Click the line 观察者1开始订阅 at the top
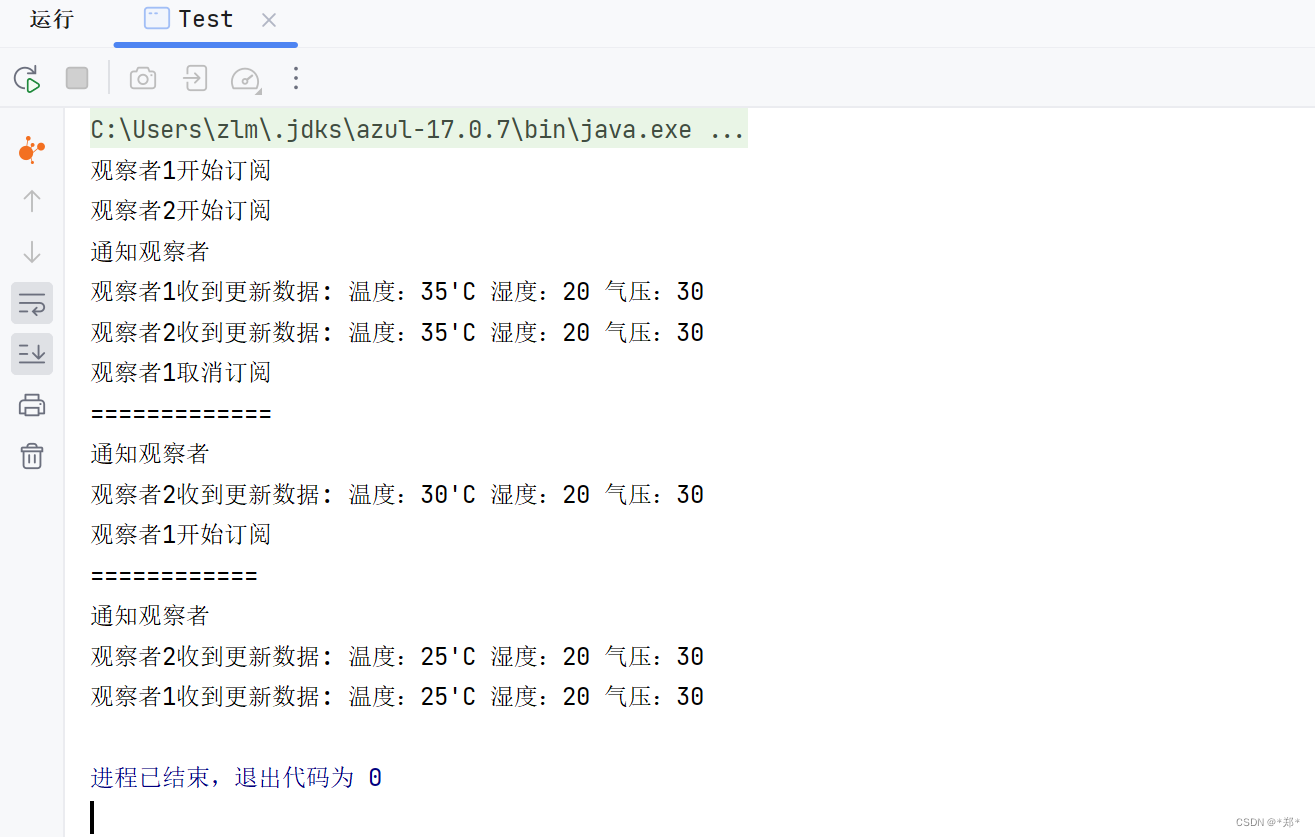Image resolution: width=1315 pixels, height=837 pixels. (181, 170)
